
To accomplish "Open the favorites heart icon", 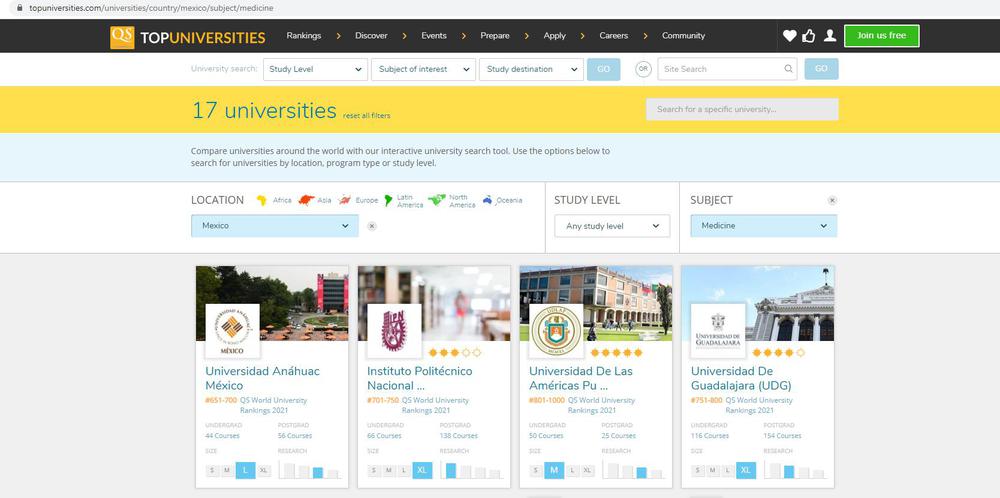I will (x=790, y=36).
